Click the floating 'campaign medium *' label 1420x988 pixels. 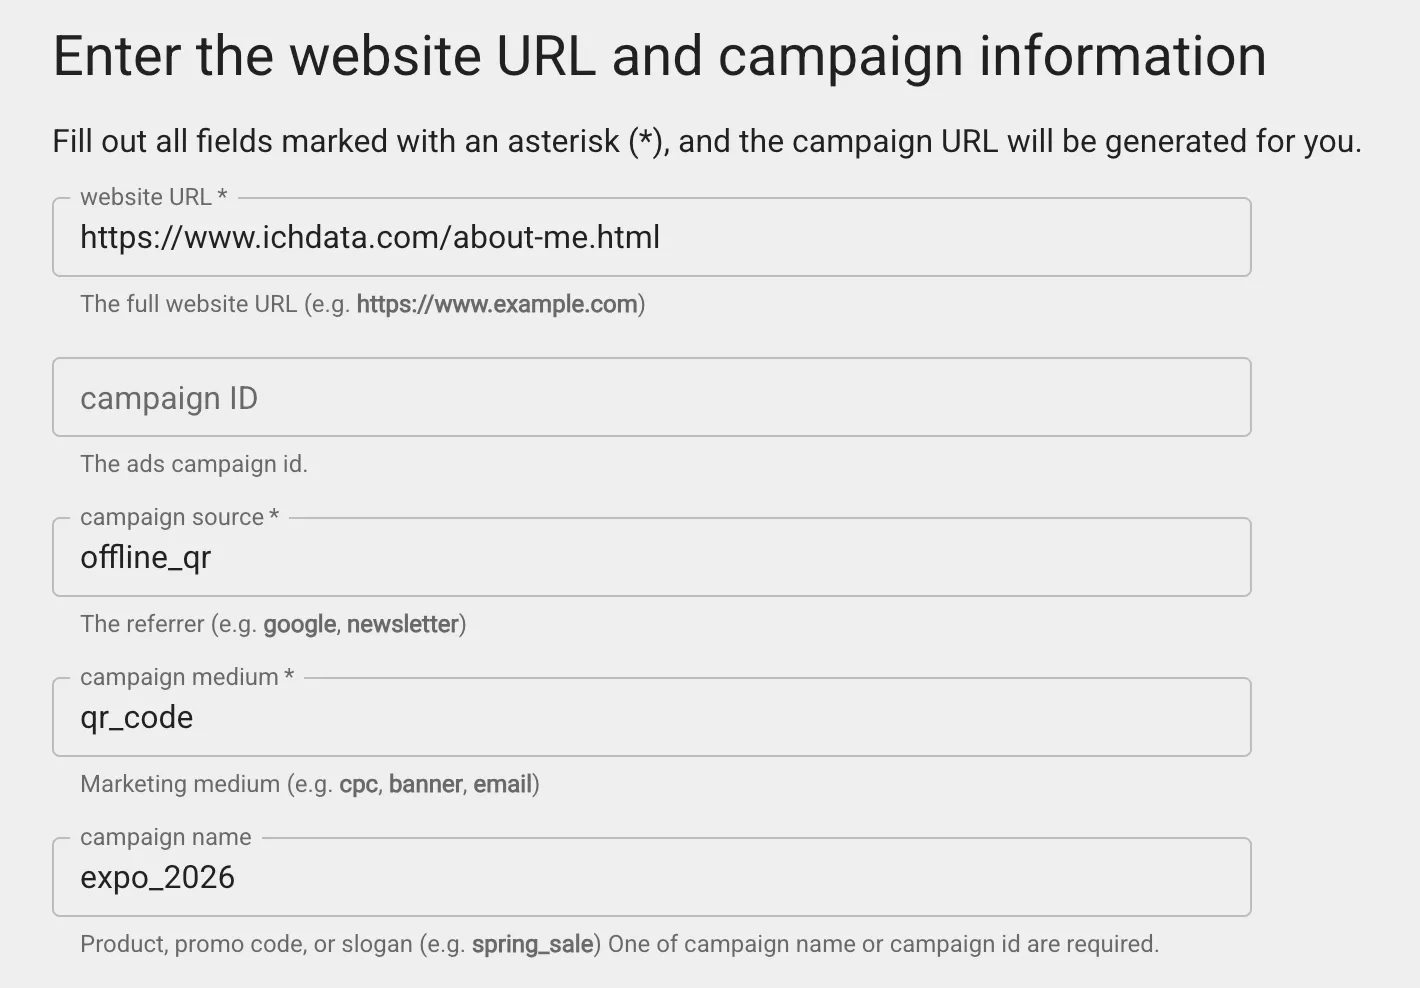[187, 677]
